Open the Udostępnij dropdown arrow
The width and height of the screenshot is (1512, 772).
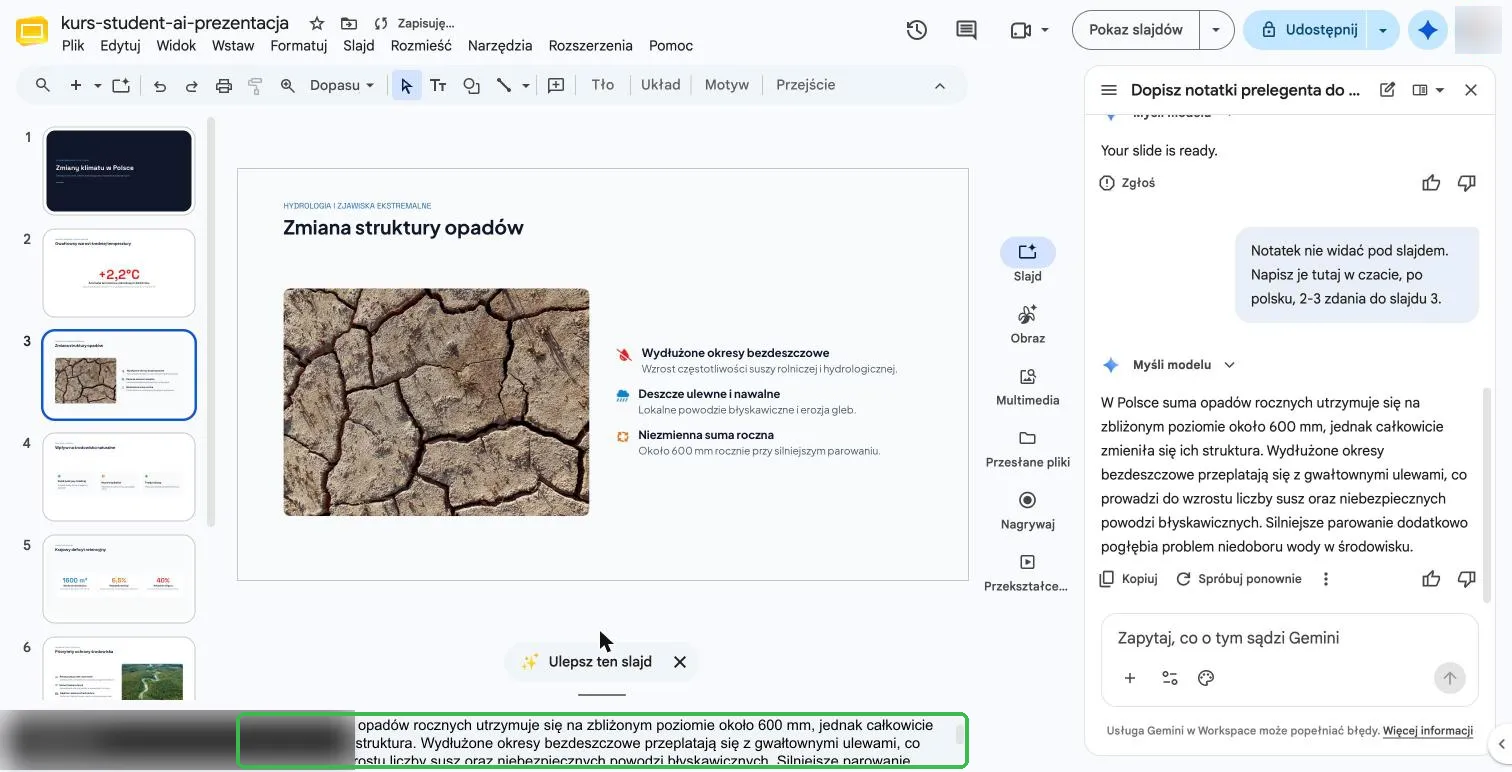coord(1383,30)
